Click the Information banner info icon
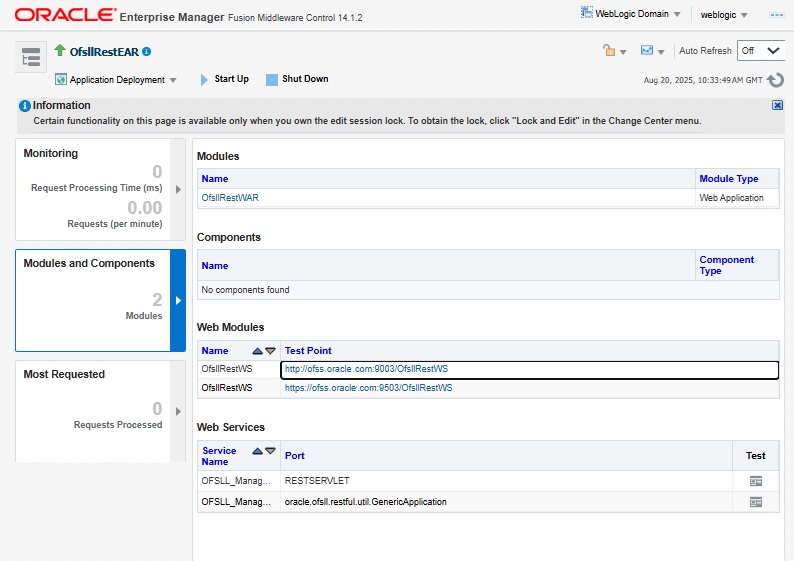The image size is (794, 561). (24, 106)
